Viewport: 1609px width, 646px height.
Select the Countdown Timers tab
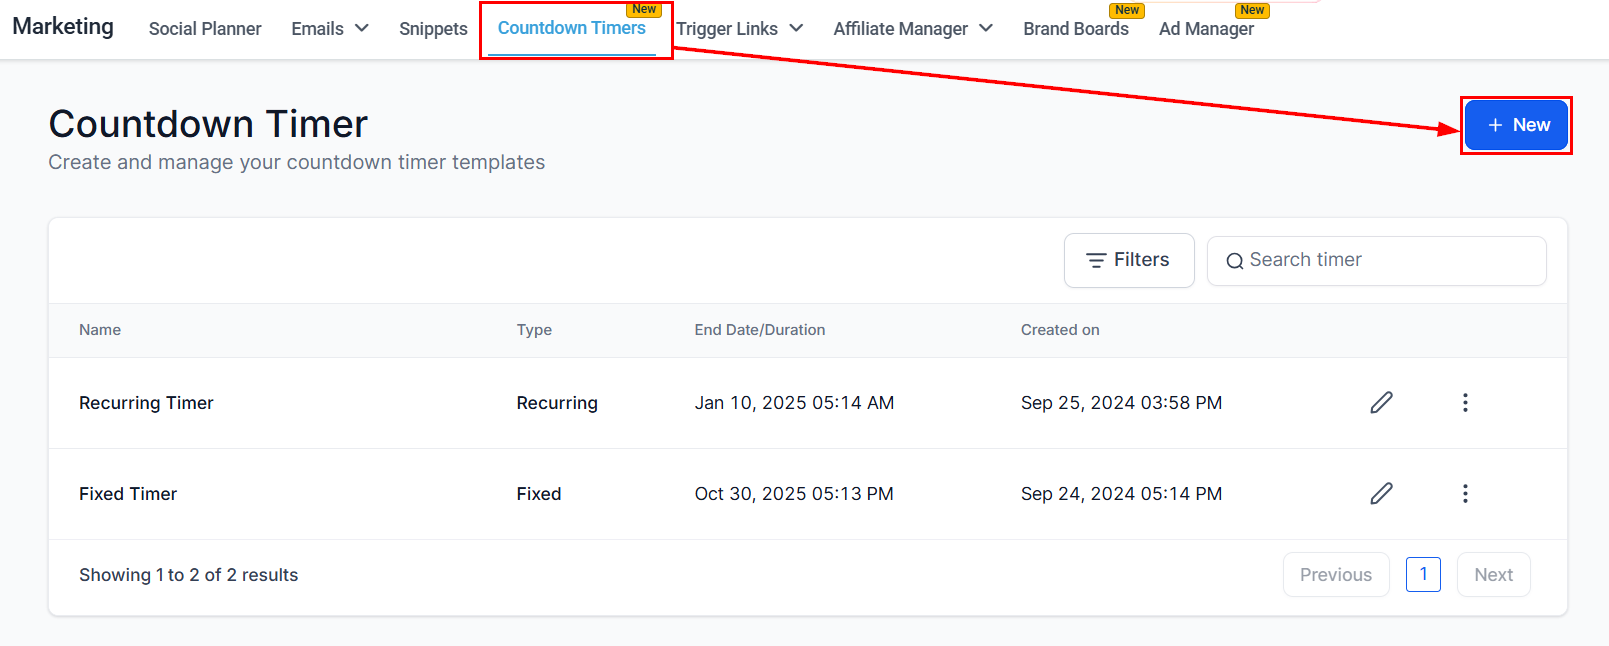point(572,28)
